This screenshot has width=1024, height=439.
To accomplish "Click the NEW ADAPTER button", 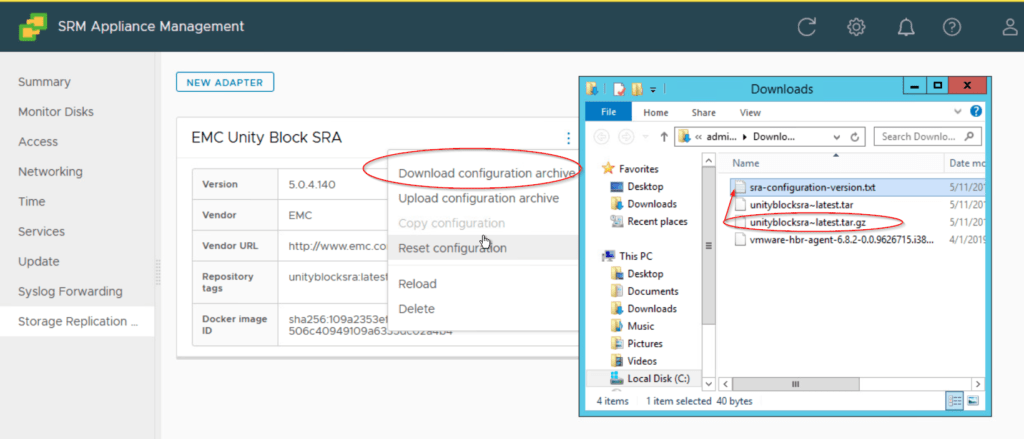I will point(225,82).
